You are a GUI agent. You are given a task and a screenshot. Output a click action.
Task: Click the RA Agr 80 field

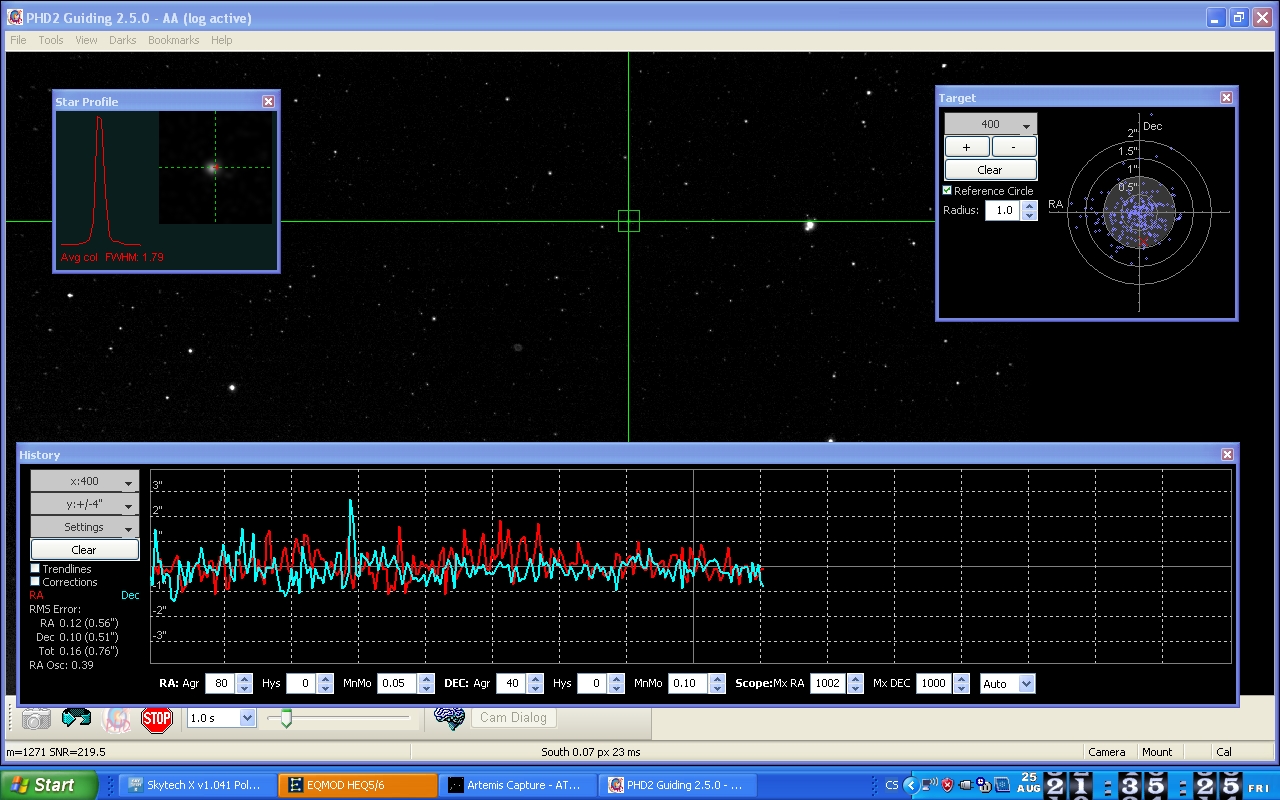[220, 684]
